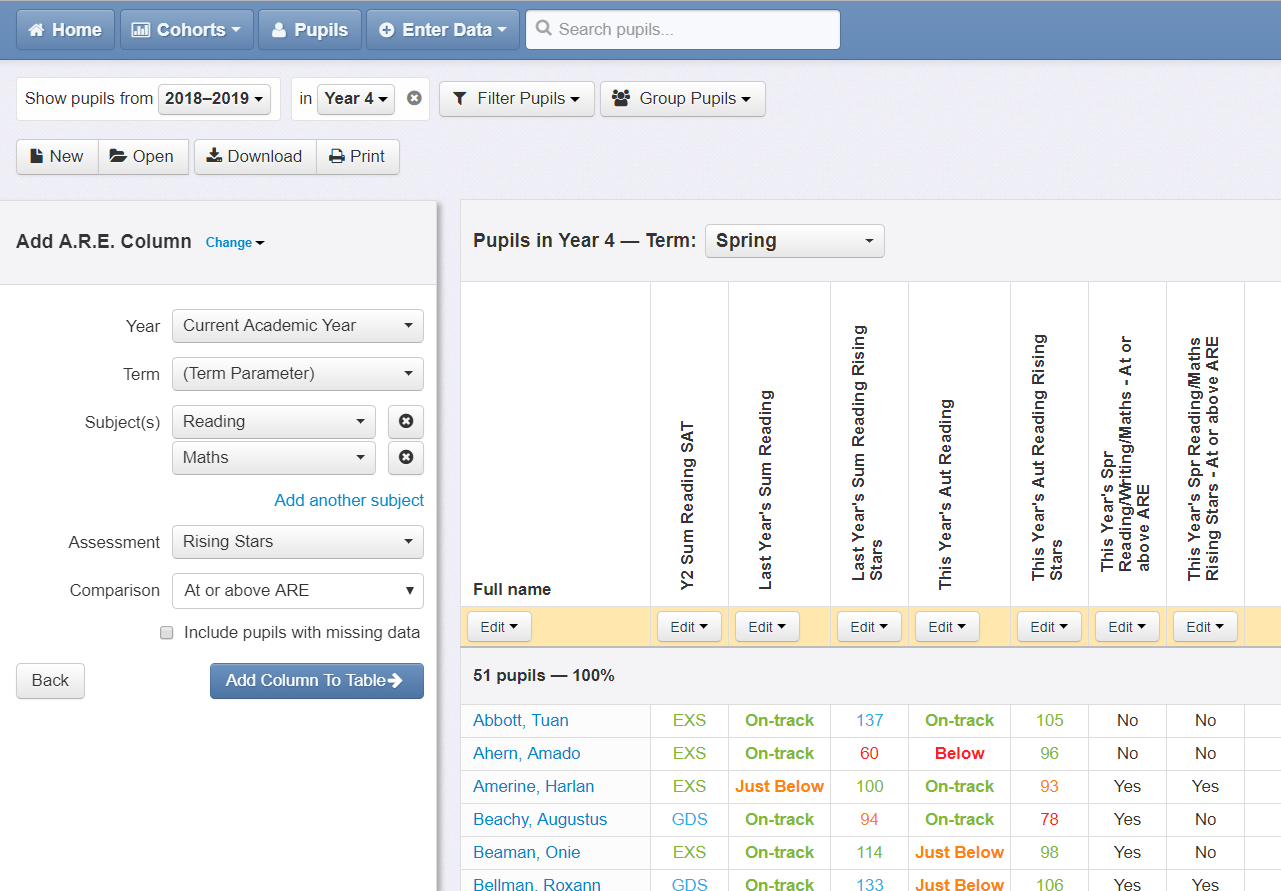Open the 2018–2019 year dropdown
Viewport: 1281px width, 891px height.
pyautogui.click(x=215, y=99)
